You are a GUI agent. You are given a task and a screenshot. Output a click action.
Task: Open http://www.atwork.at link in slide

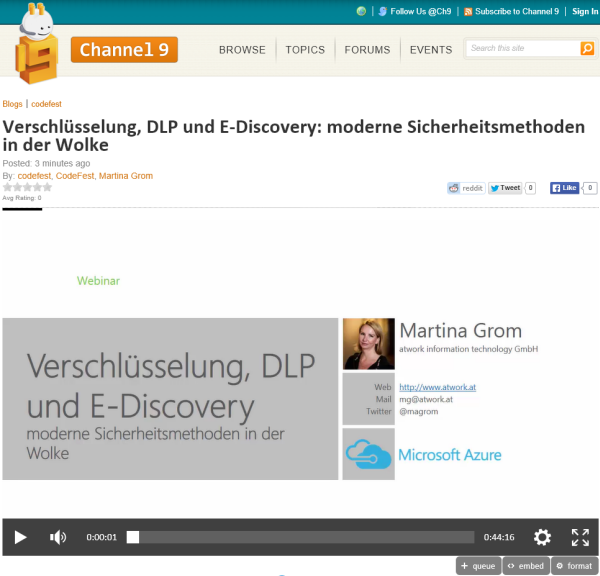point(437,387)
